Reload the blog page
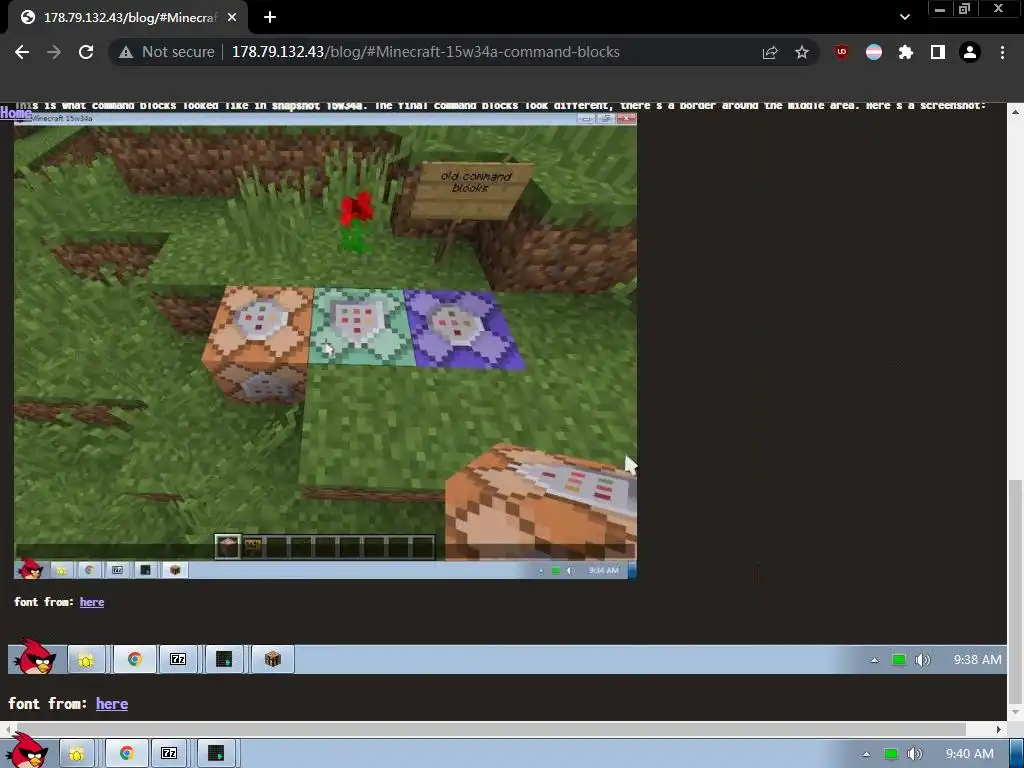The width and height of the screenshot is (1024, 768). [86, 52]
